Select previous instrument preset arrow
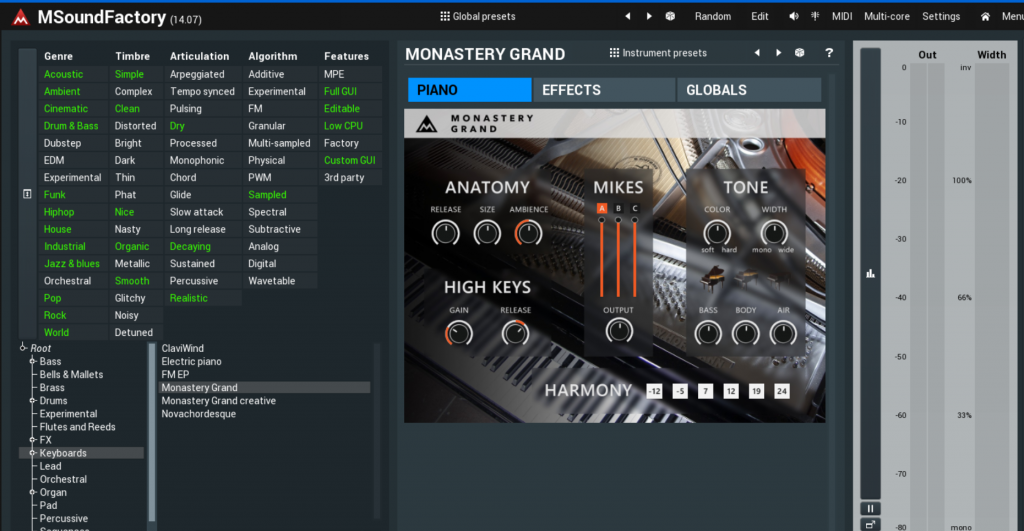 (757, 53)
